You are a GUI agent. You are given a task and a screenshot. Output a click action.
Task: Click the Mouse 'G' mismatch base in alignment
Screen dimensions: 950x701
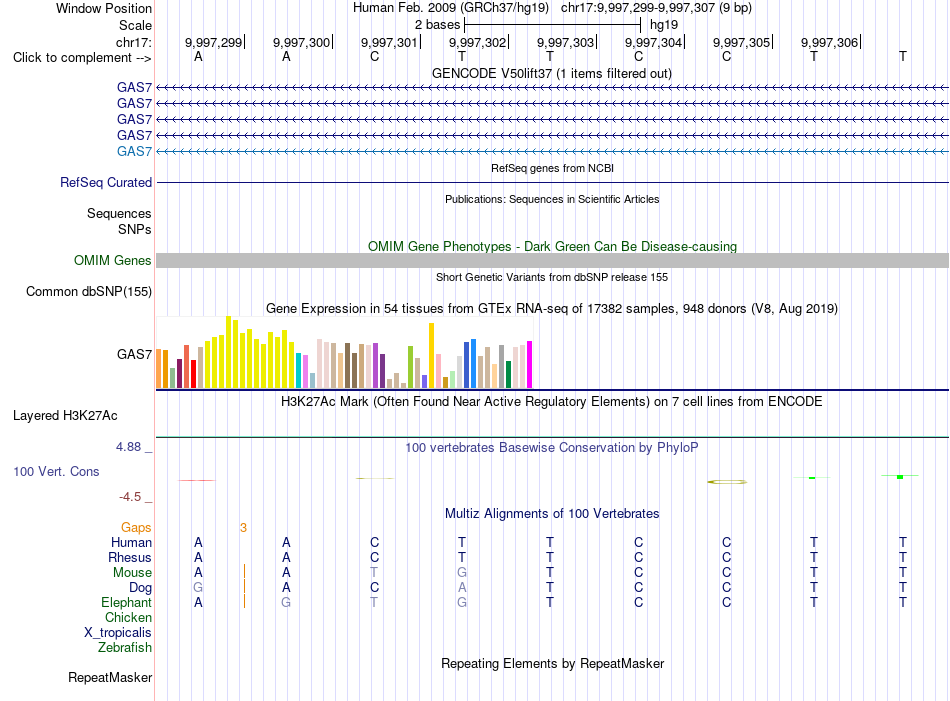pyautogui.click(x=462, y=573)
